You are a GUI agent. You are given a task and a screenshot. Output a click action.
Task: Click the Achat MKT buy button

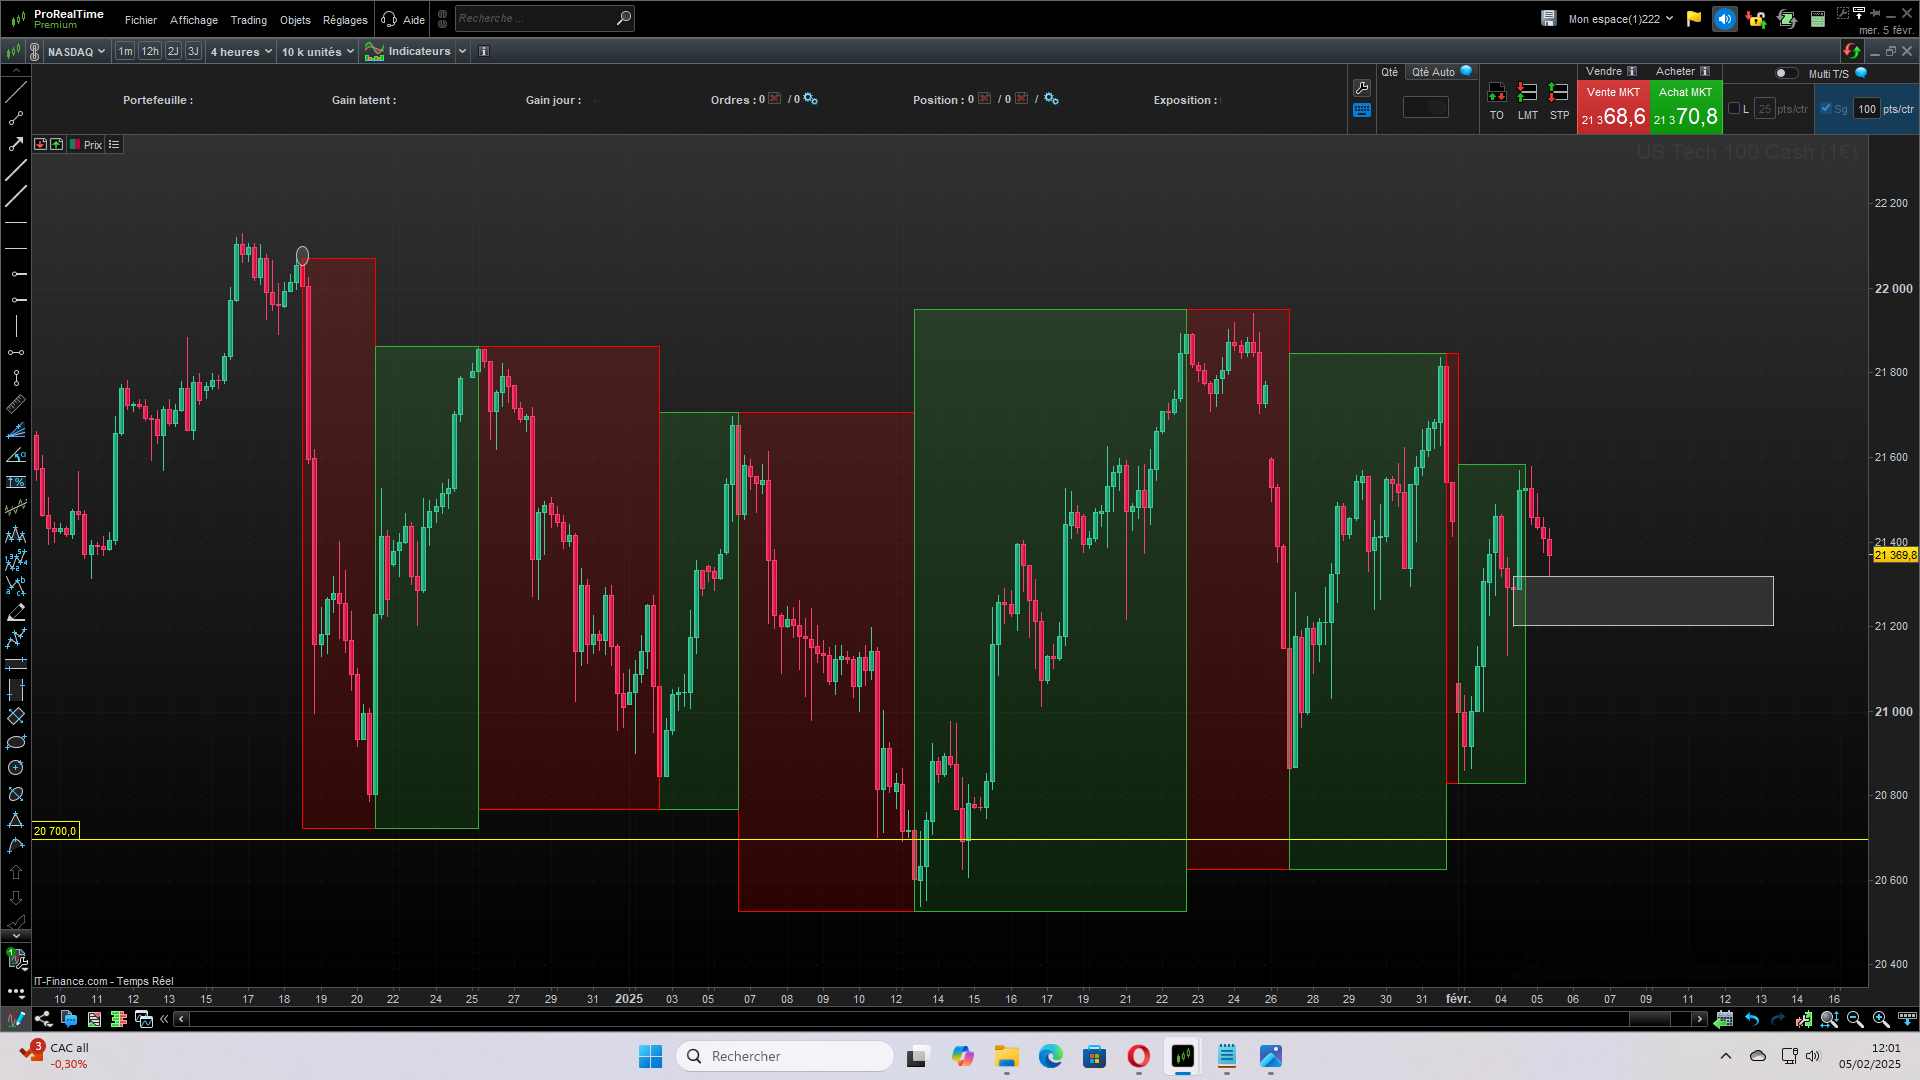point(1685,107)
